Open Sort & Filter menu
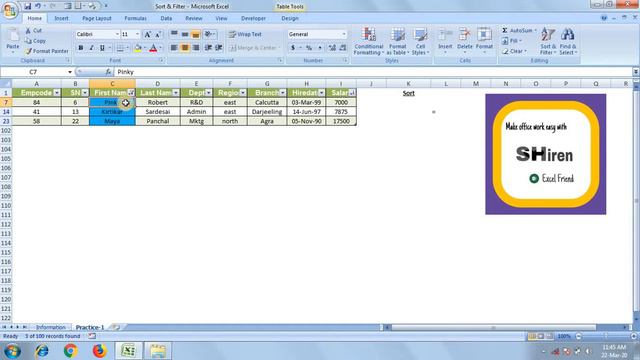 click(x=547, y=41)
